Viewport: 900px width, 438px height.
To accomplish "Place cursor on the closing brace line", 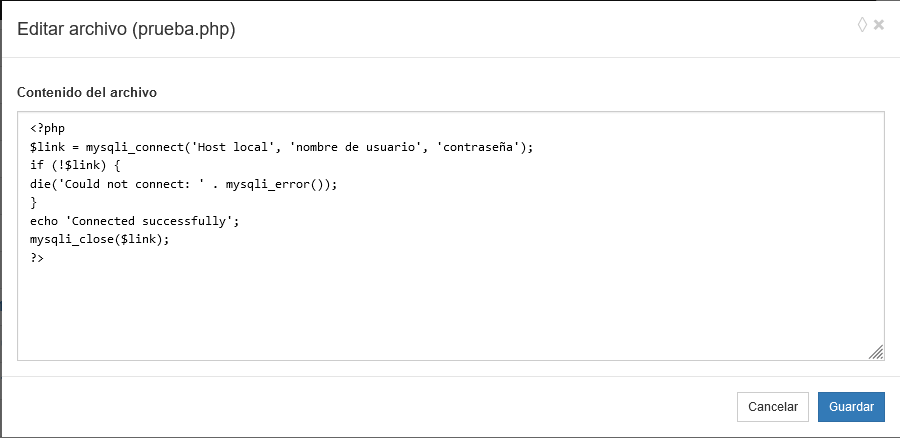I will point(34,203).
